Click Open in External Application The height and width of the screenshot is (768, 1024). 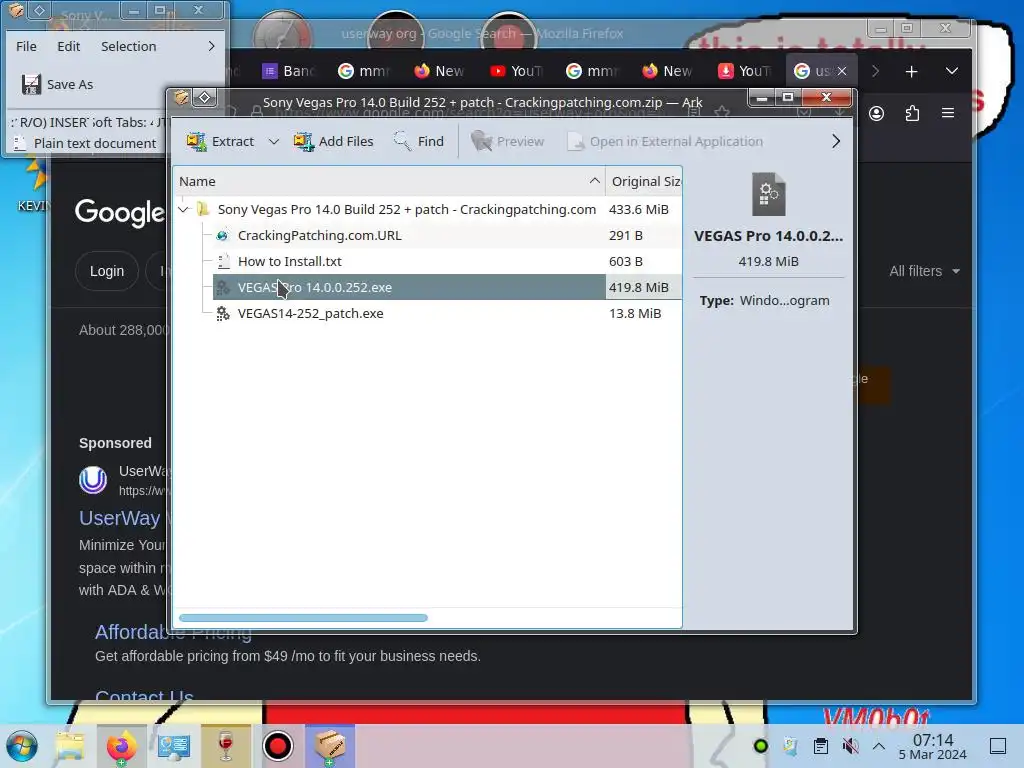pos(665,141)
